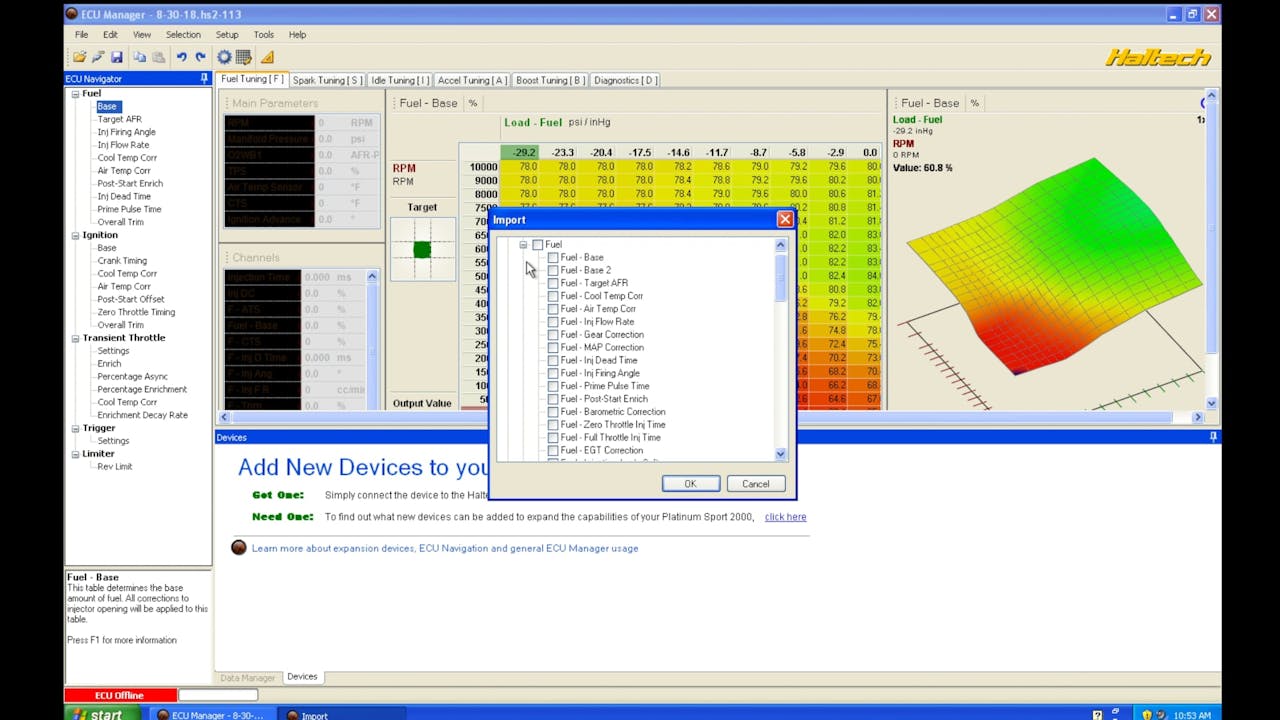This screenshot has width=1280, height=720.
Task: Click the table grid toolbar icon
Action: pyautogui.click(x=243, y=58)
